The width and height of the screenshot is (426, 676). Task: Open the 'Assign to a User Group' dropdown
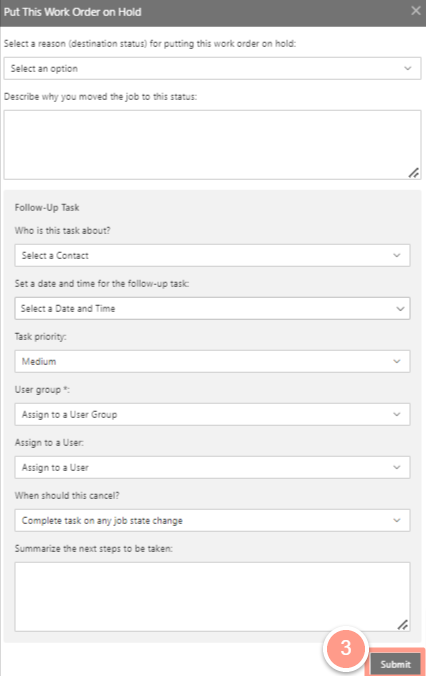coord(213,414)
